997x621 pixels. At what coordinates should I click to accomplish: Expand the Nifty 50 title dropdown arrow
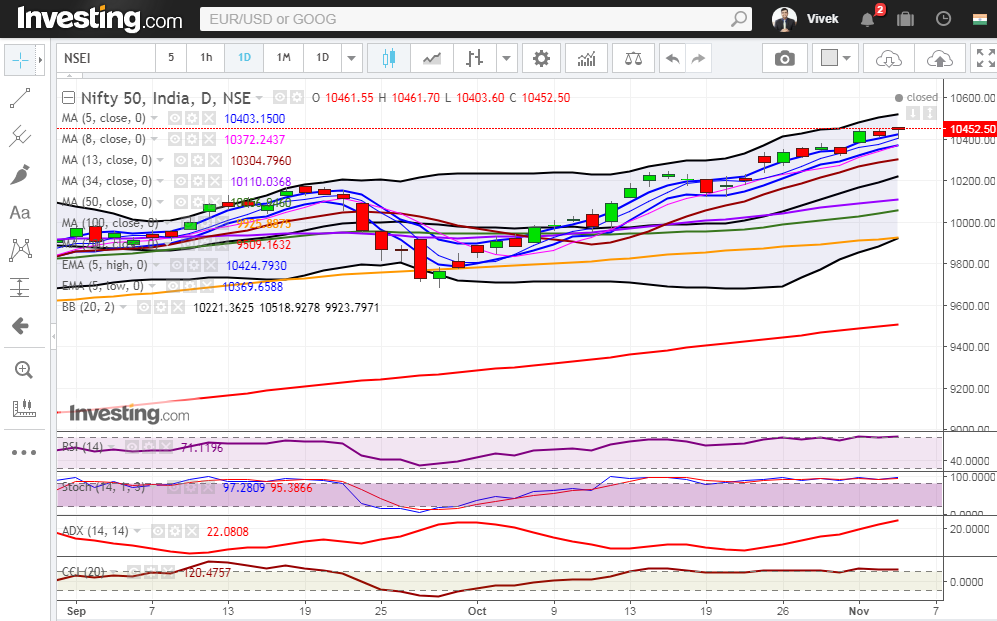(259, 98)
